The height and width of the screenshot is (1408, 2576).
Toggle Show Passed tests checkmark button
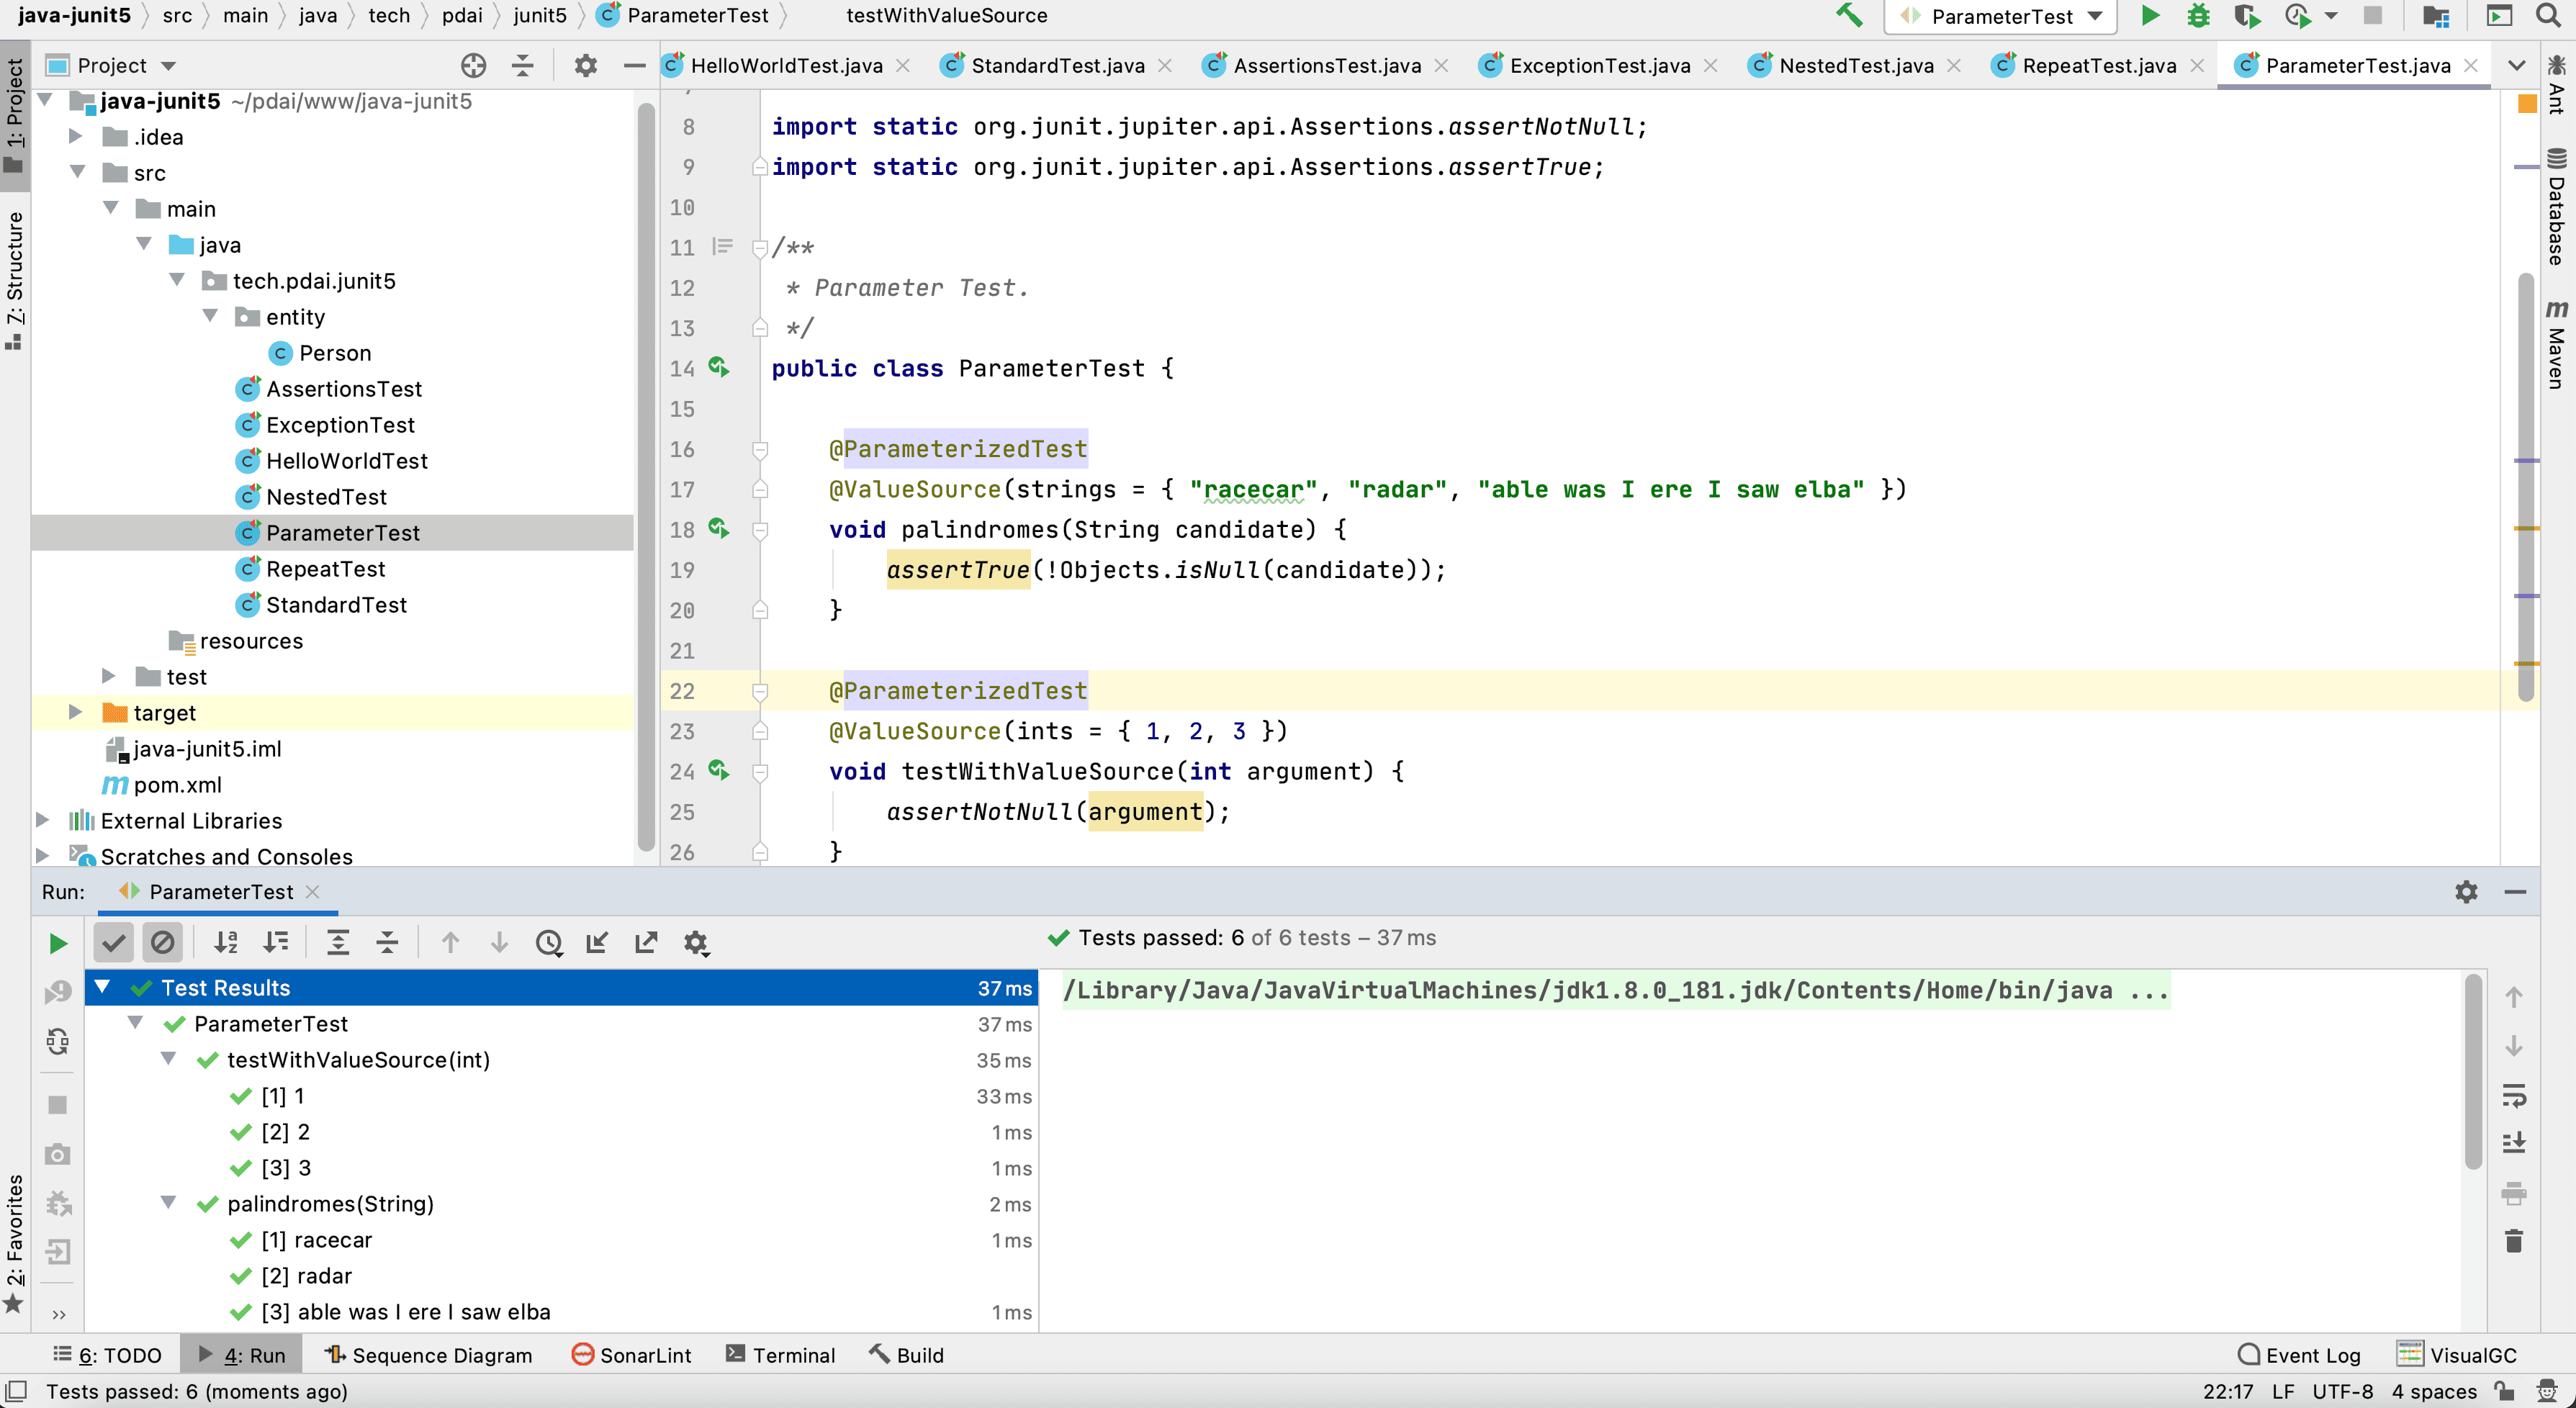tap(114, 942)
